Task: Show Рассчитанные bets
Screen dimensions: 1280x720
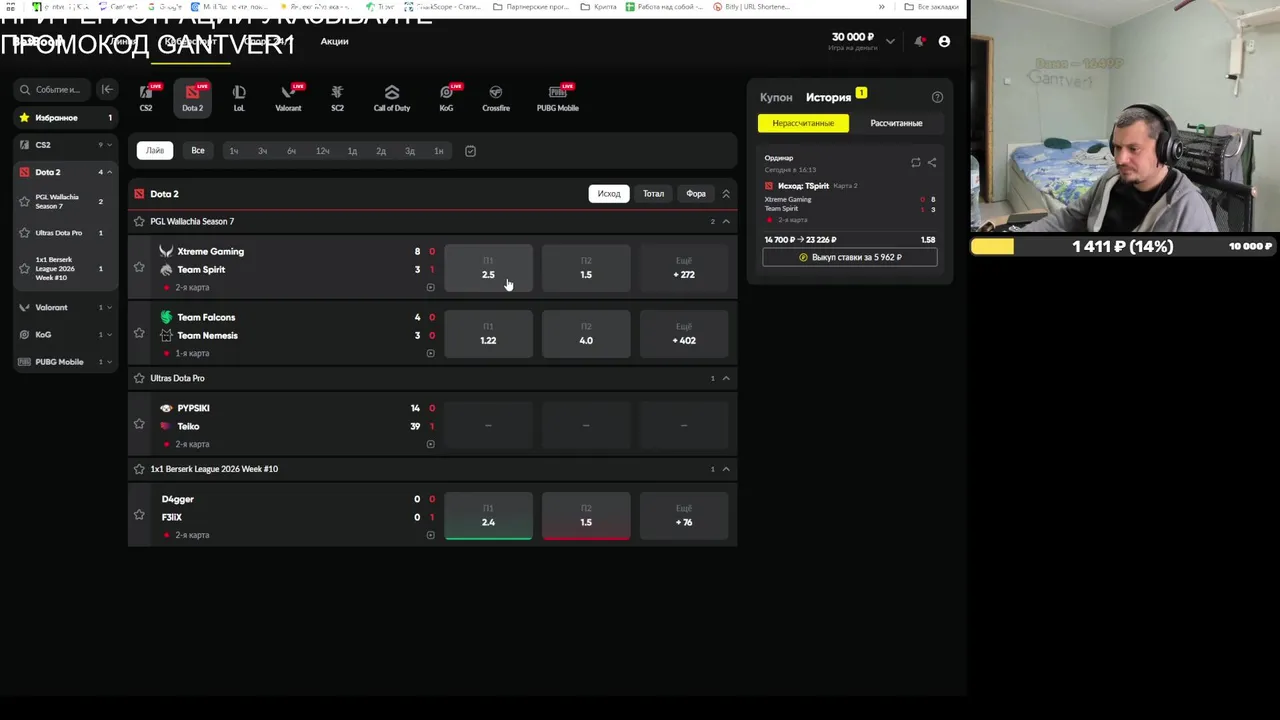Action: pyautogui.click(x=896, y=123)
